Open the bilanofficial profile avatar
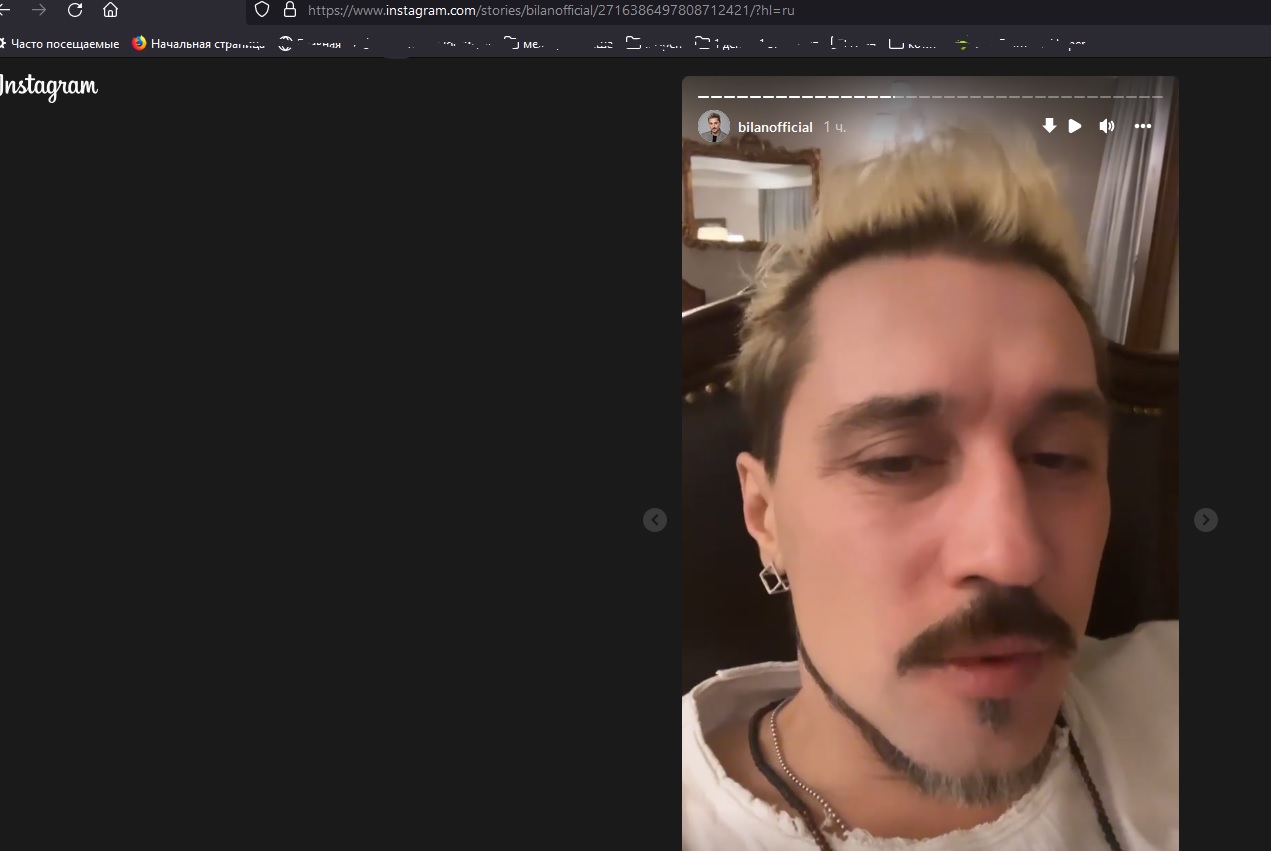This screenshot has width=1271, height=851. click(714, 127)
